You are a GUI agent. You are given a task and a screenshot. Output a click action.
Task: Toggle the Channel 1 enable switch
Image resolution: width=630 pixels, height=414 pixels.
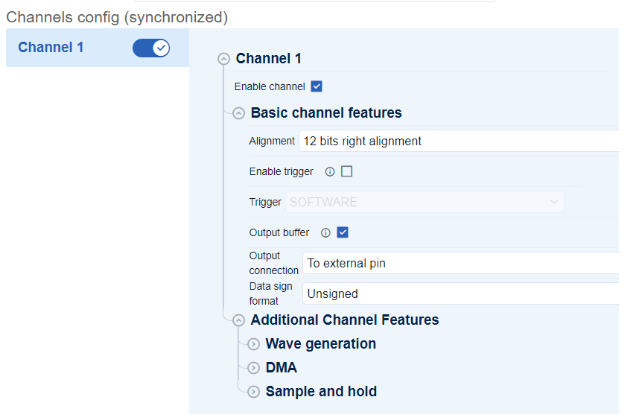[151, 48]
